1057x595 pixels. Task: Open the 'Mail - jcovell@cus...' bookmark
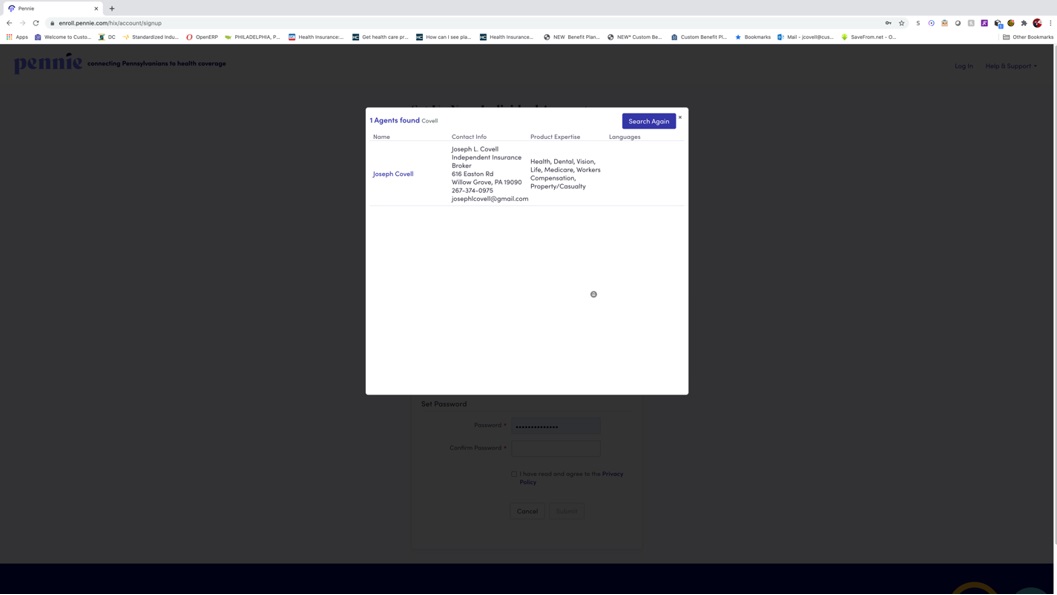[806, 37]
